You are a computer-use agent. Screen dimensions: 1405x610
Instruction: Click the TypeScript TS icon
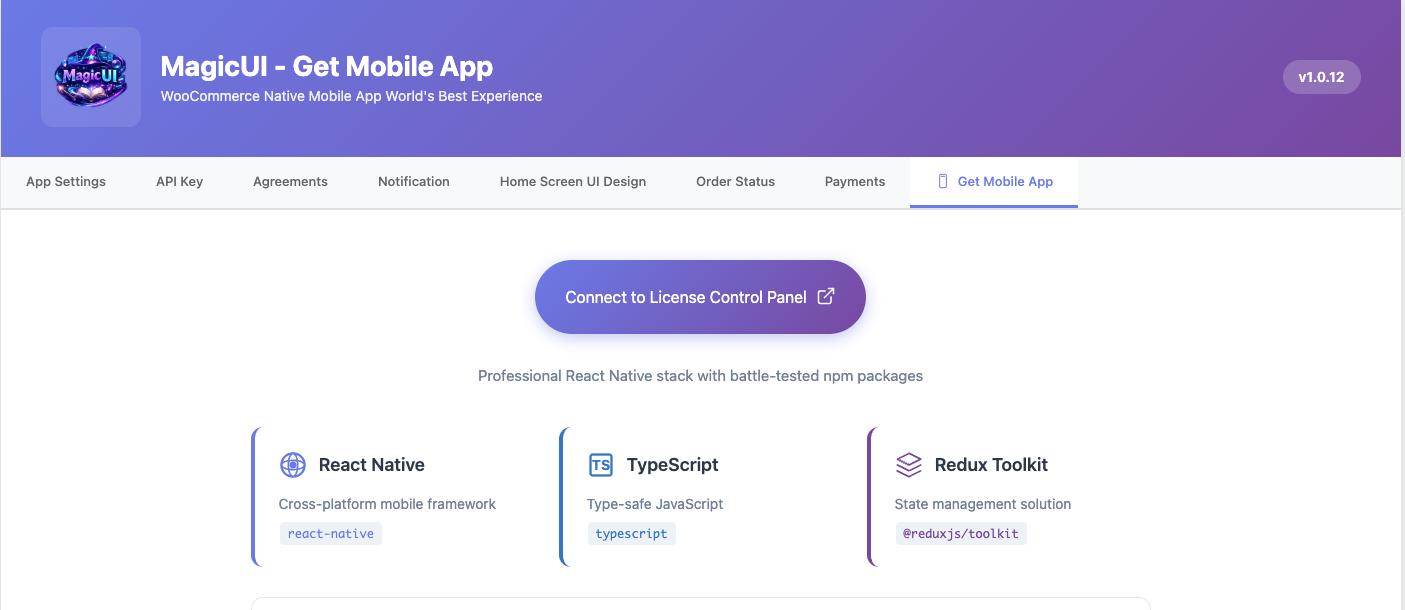[600, 465]
